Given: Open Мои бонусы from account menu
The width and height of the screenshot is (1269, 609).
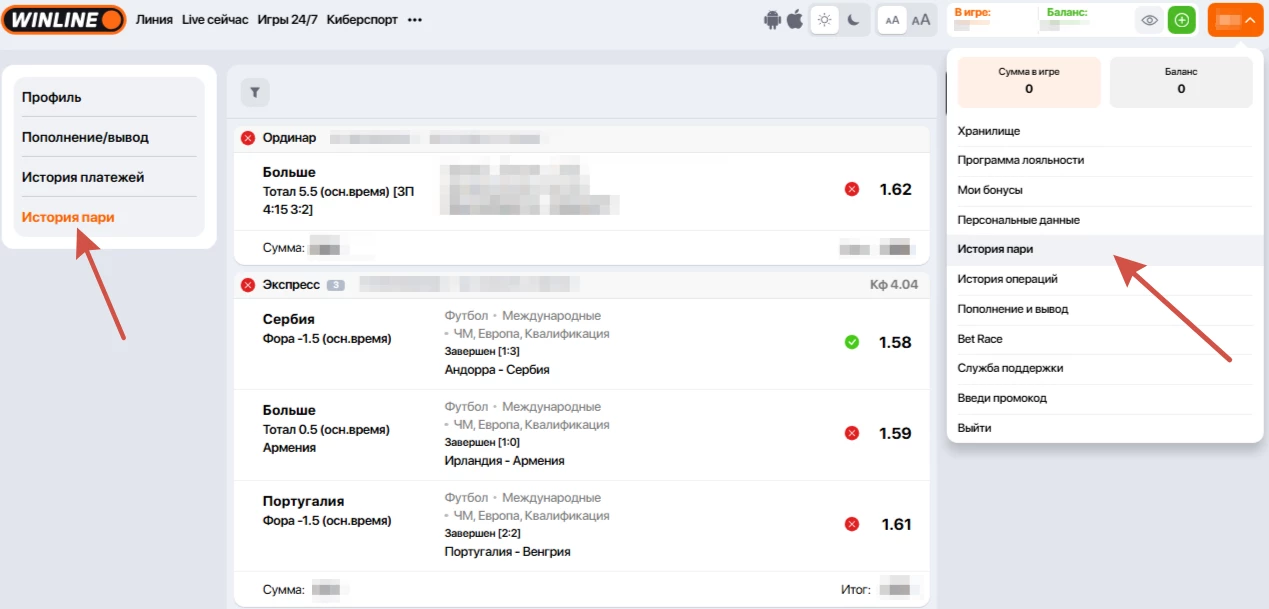Looking at the screenshot, I should click(990, 190).
